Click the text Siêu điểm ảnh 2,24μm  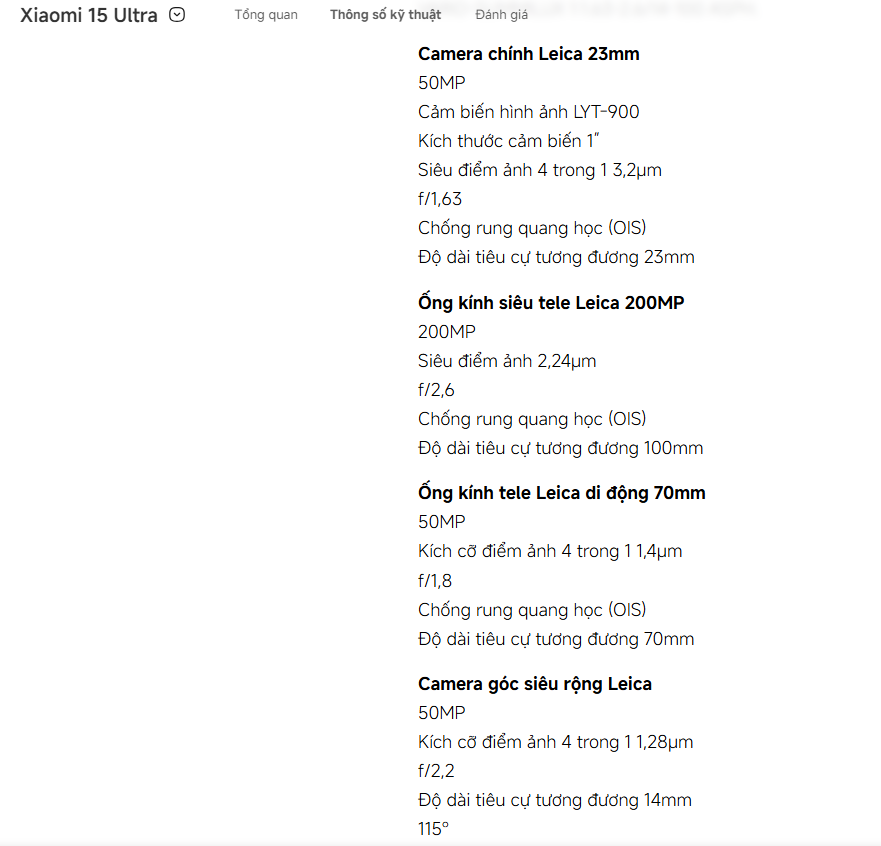[507, 361]
